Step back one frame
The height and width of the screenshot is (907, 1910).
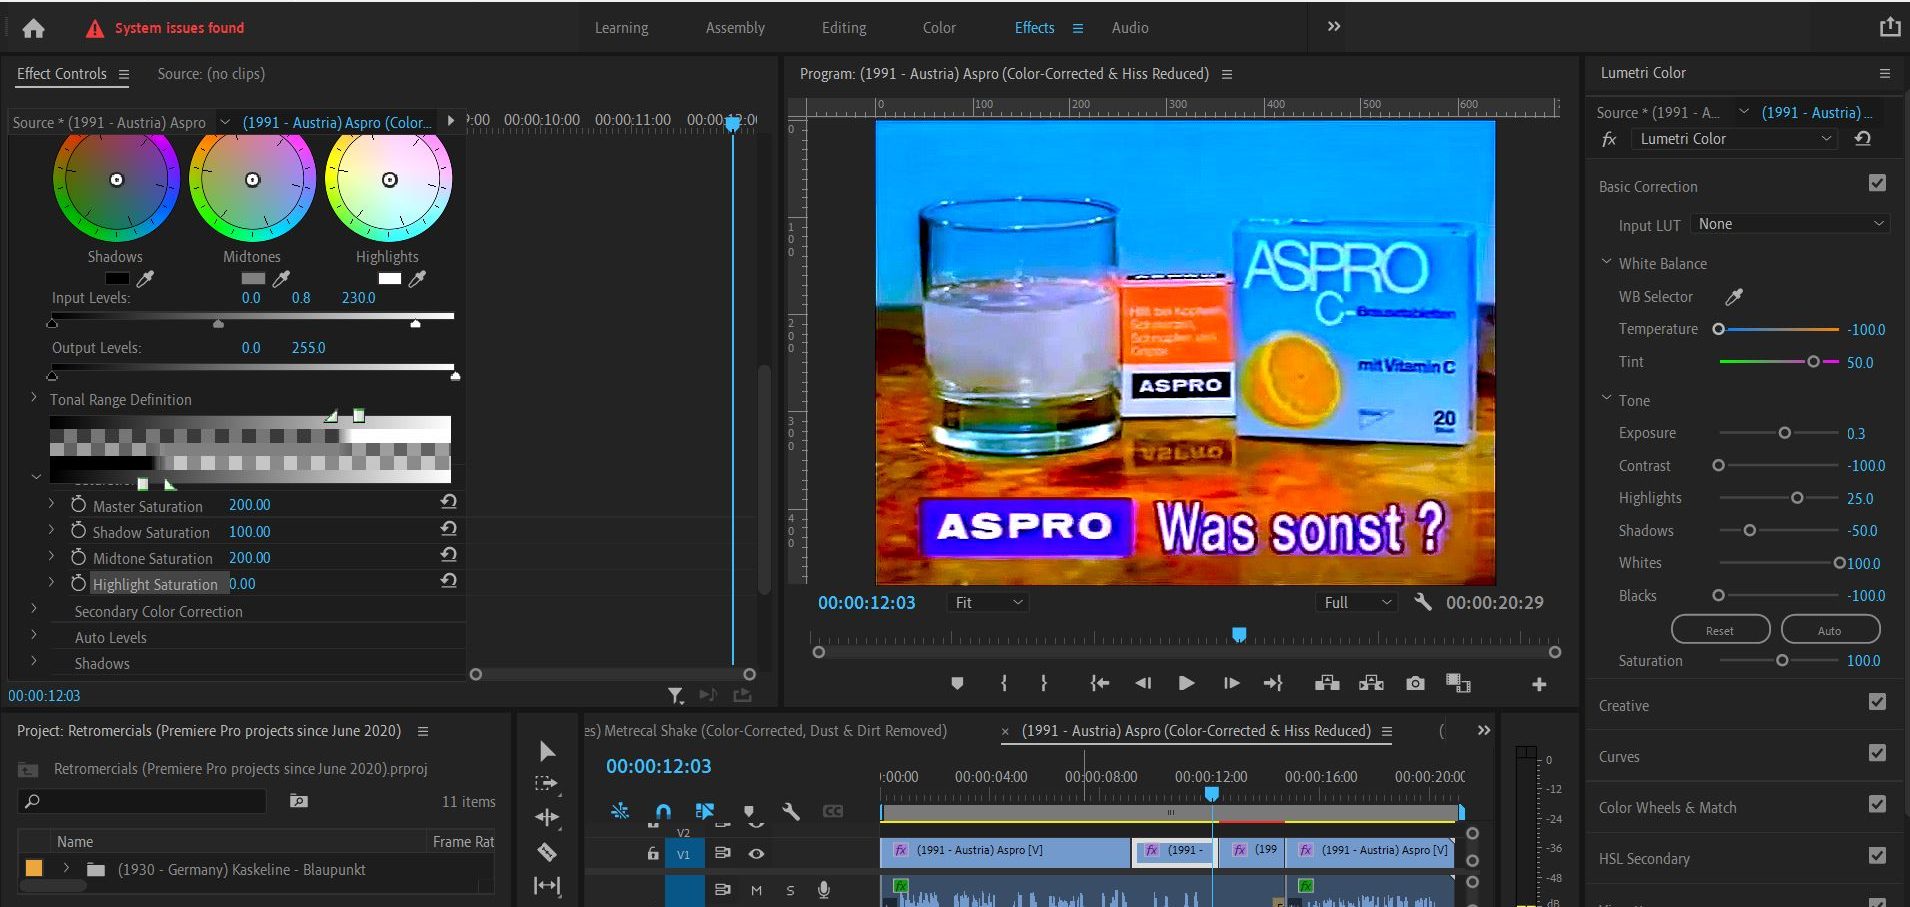pyautogui.click(x=1143, y=683)
